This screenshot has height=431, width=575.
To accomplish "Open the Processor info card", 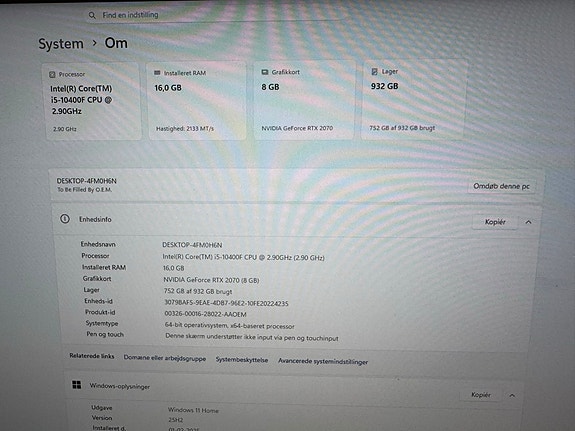I will (x=93, y=101).
